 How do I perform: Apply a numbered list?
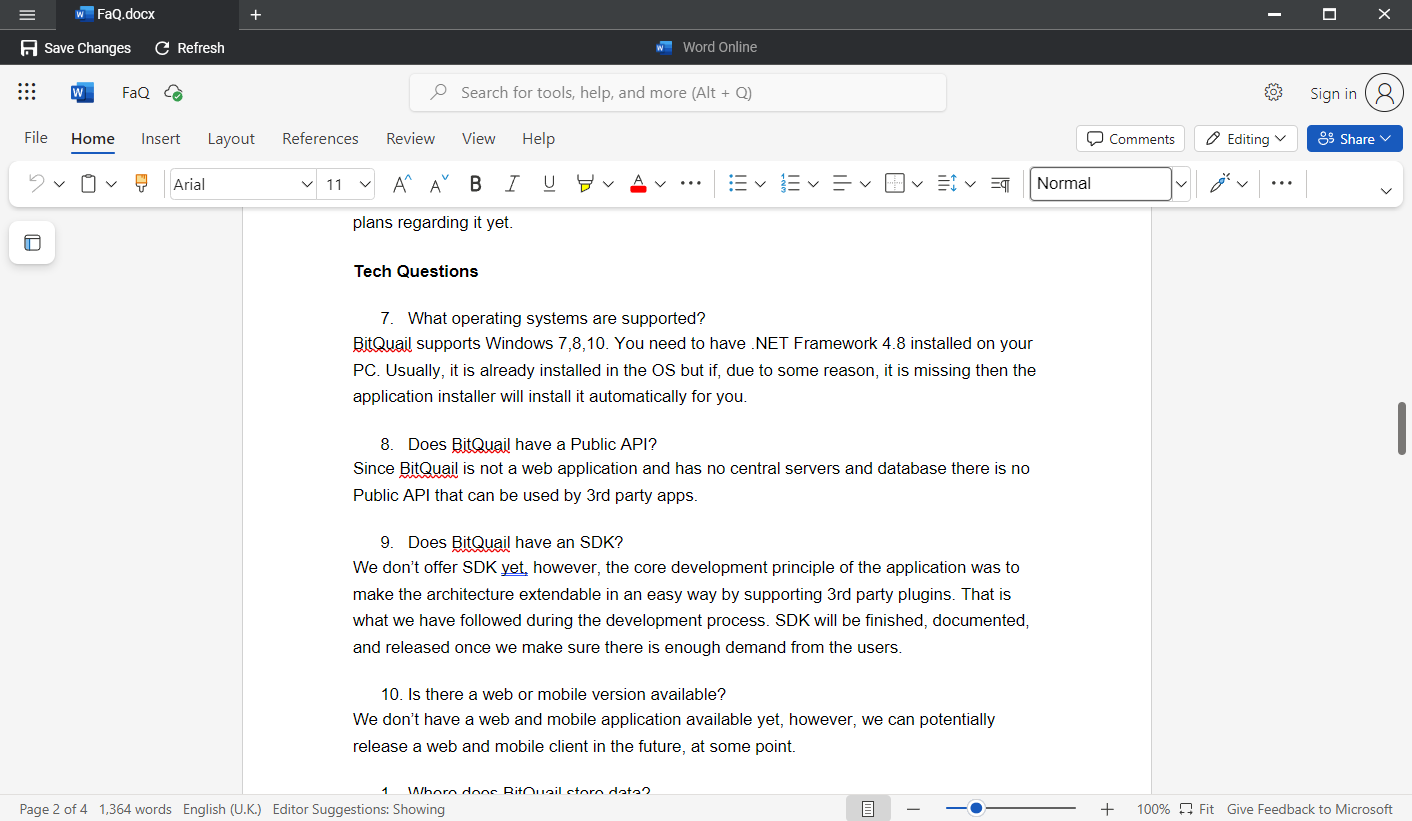tap(791, 183)
